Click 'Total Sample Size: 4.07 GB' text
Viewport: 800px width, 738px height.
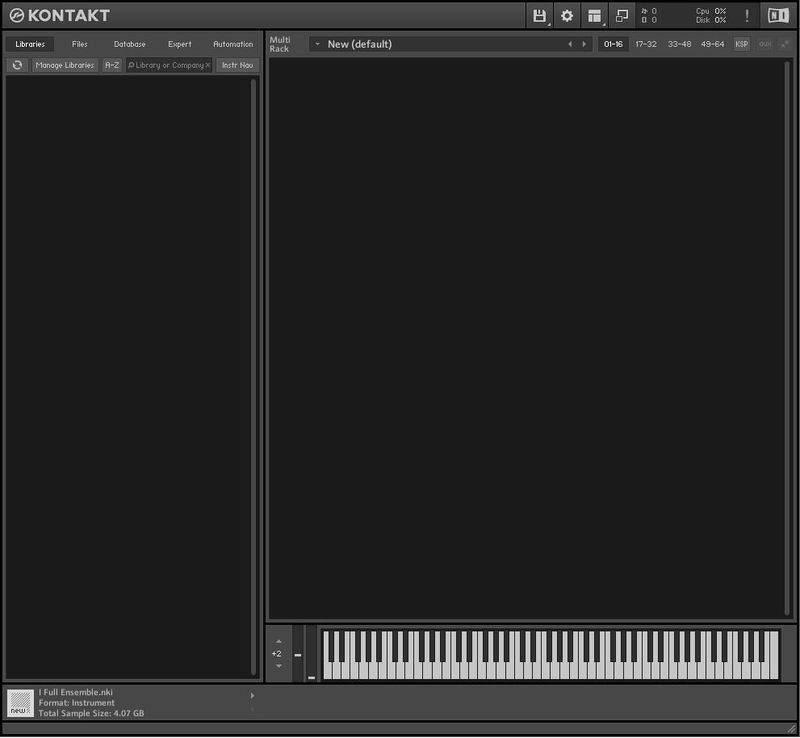point(91,714)
